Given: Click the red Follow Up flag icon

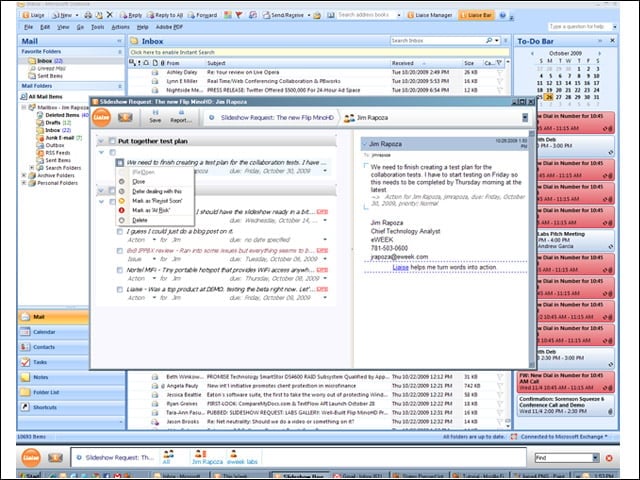Looking at the screenshot, I should (239, 15).
